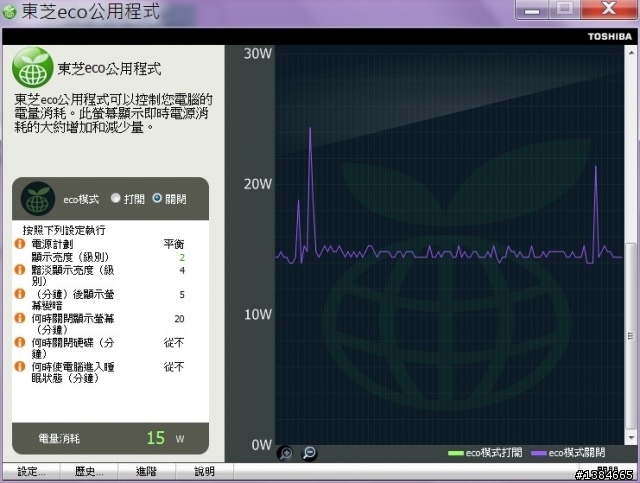The height and width of the screenshot is (483, 640).
Task: Click the 平衡 power plan value
Action: point(174,244)
